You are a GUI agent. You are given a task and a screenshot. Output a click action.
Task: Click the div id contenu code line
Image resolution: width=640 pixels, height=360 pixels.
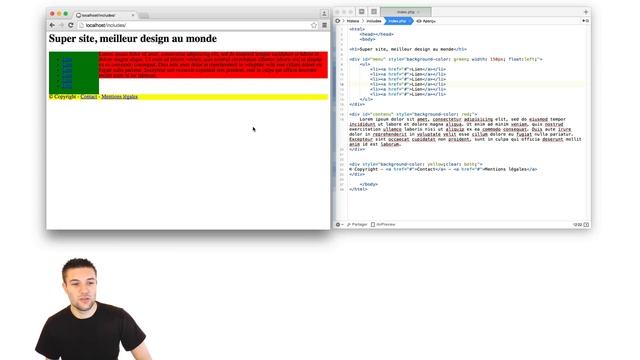(413, 114)
